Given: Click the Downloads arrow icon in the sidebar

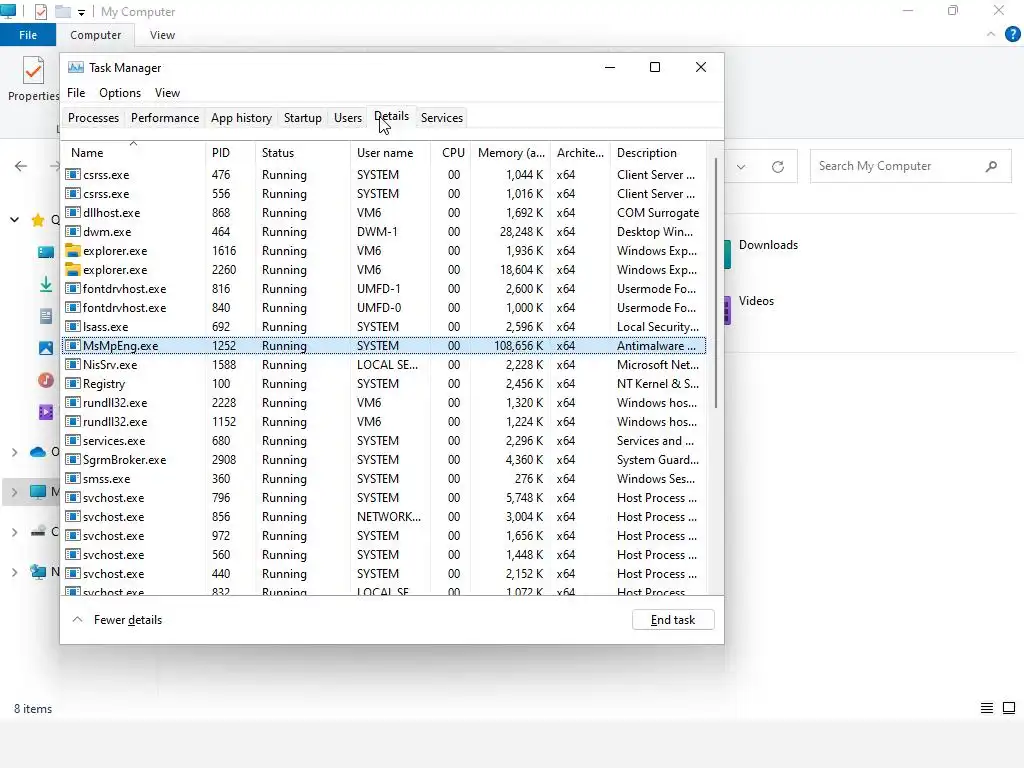Looking at the screenshot, I should click(46, 284).
